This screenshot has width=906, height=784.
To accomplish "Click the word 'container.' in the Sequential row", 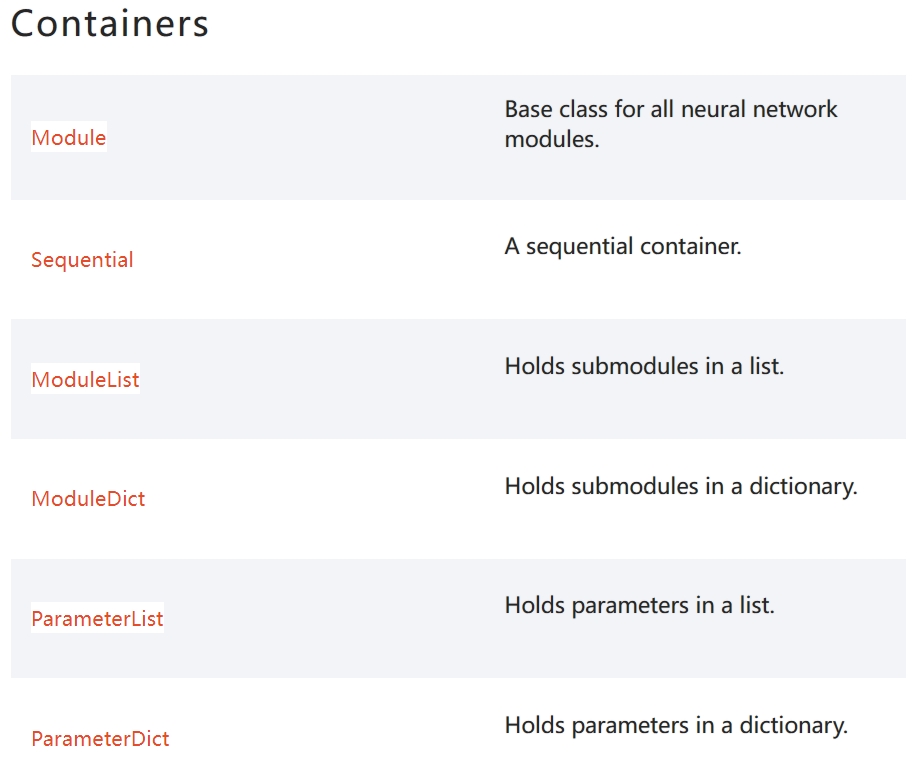I will tap(690, 246).
